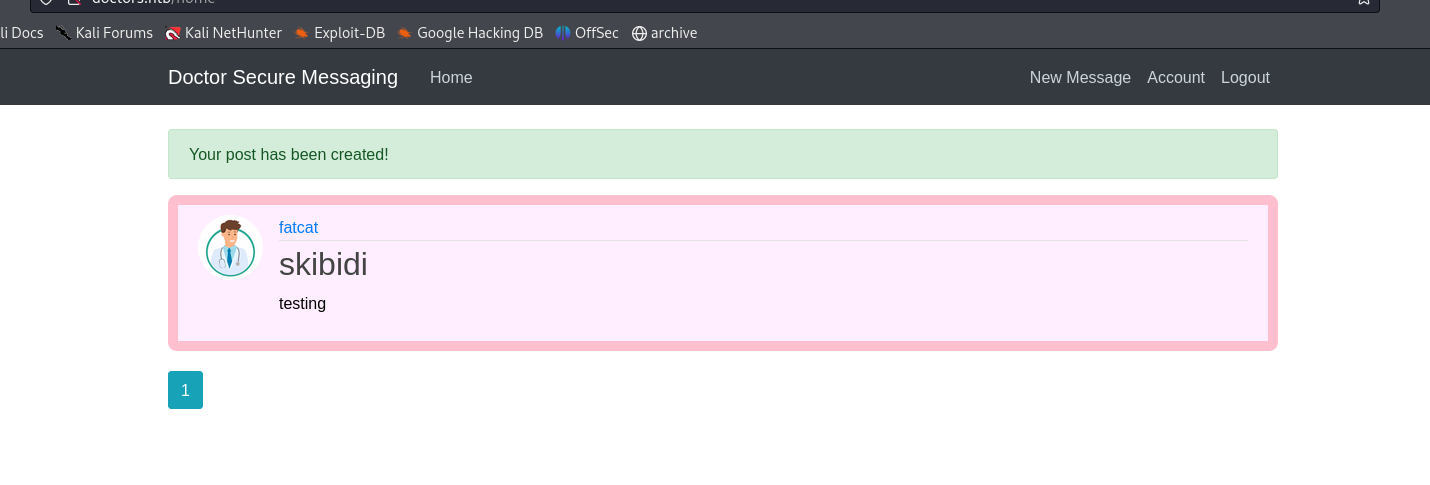This screenshot has height=485, width=1430.
Task: Click the doctor avatar image on the post
Action: pyautogui.click(x=231, y=248)
